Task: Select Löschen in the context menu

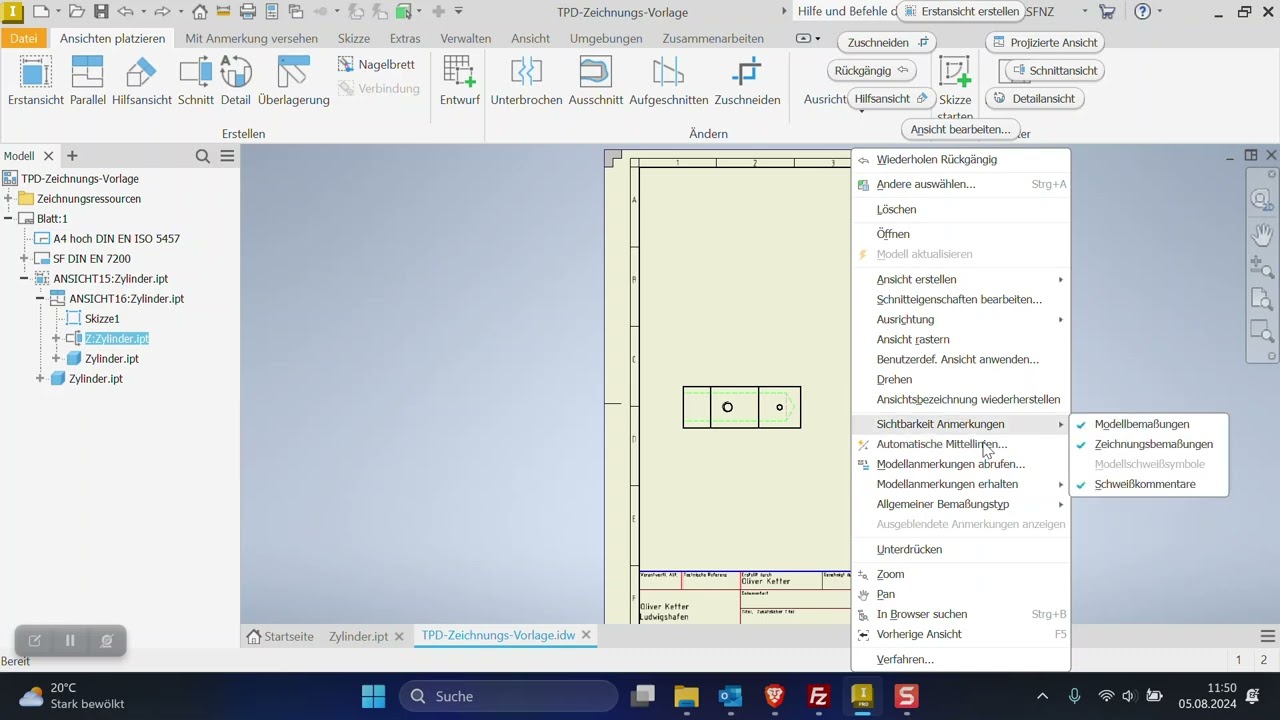Action: click(960, 209)
